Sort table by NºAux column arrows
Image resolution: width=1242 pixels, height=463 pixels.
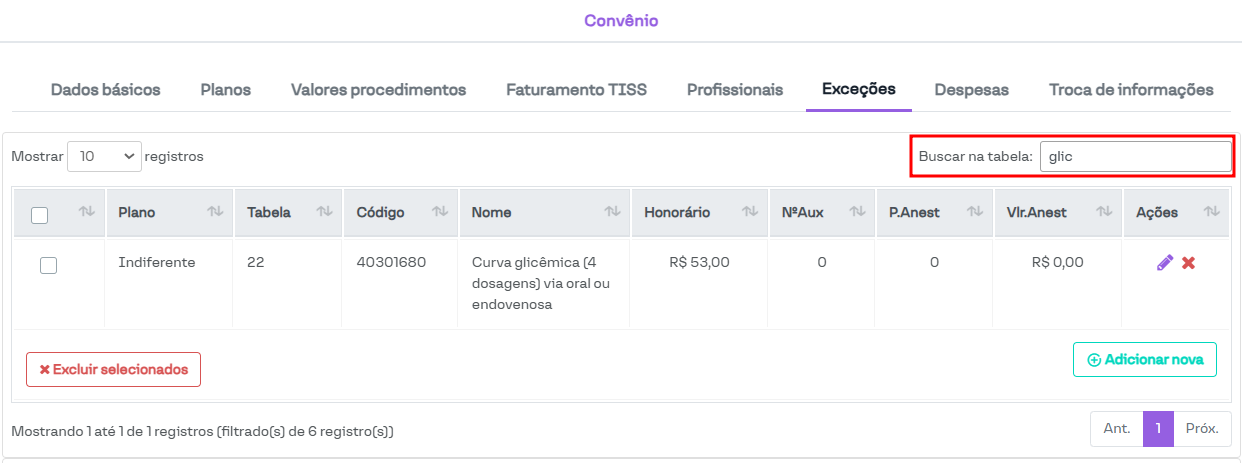click(x=857, y=212)
